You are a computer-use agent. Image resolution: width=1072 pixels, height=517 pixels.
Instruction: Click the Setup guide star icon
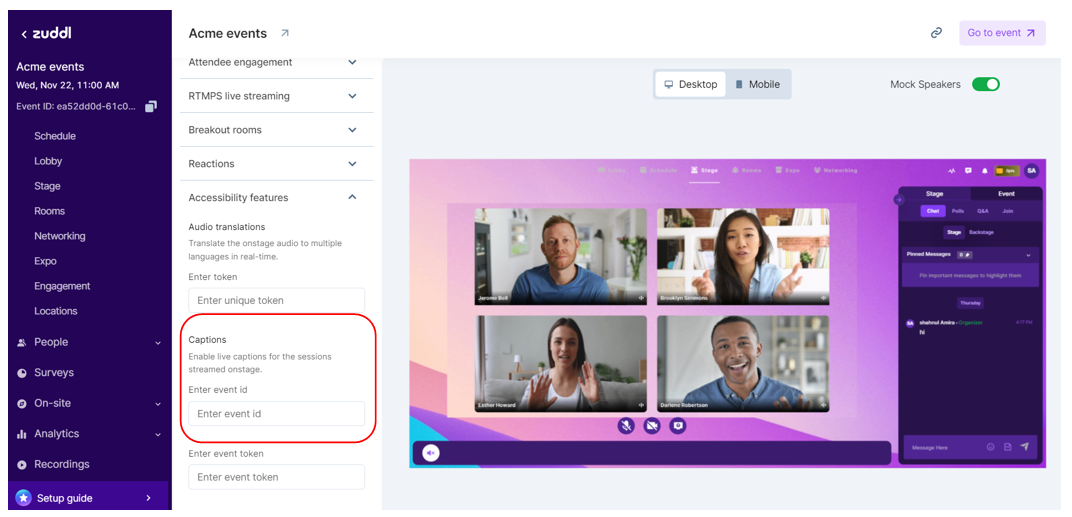click(23, 498)
